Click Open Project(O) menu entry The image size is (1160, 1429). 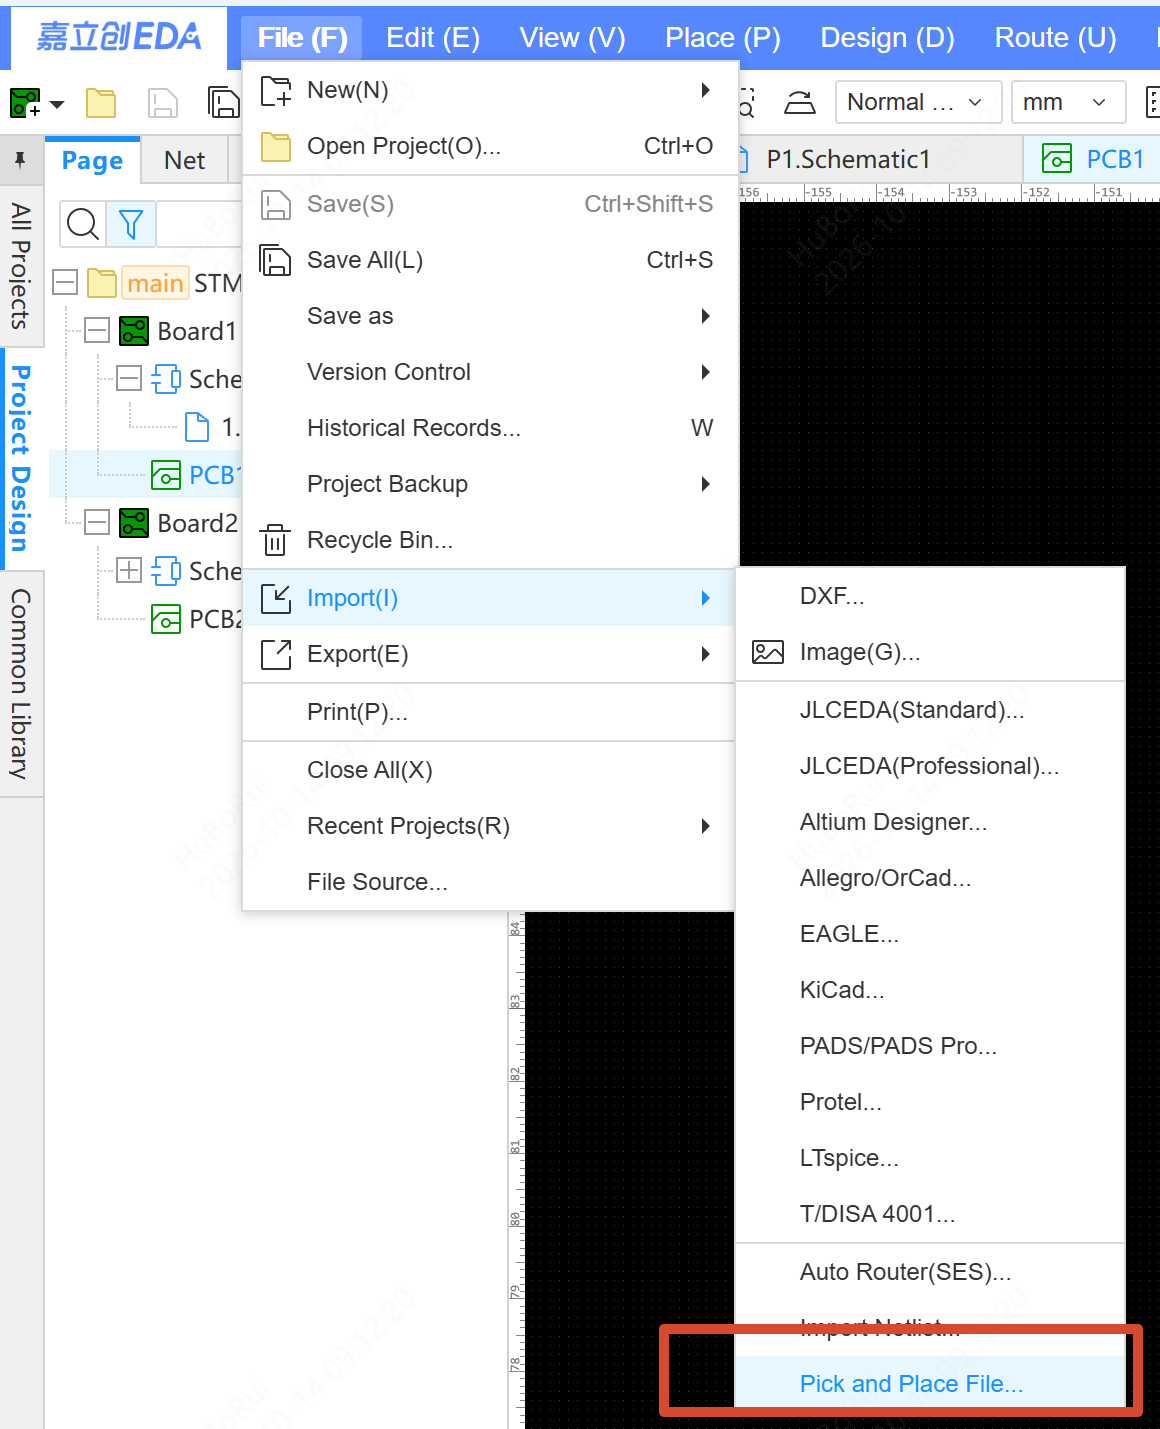pyautogui.click(x=489, y=146)
